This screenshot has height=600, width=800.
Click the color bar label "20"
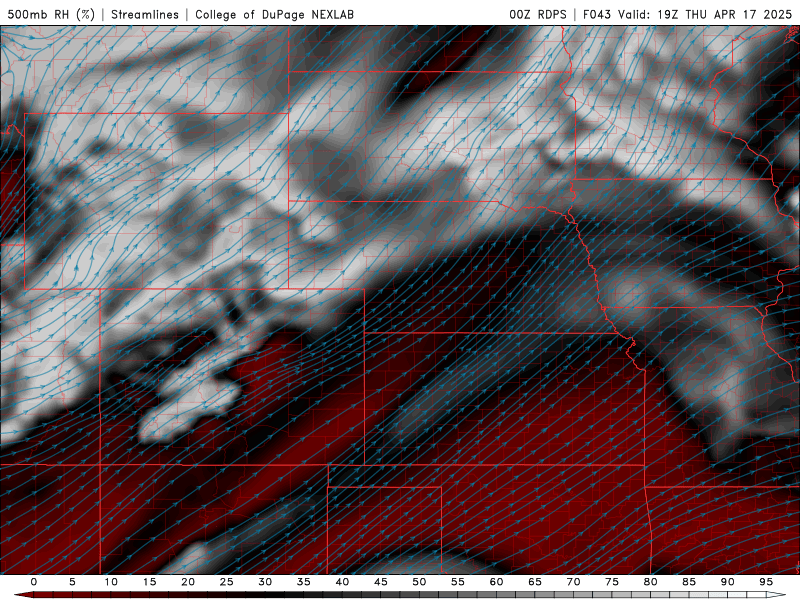coord(188,582)
